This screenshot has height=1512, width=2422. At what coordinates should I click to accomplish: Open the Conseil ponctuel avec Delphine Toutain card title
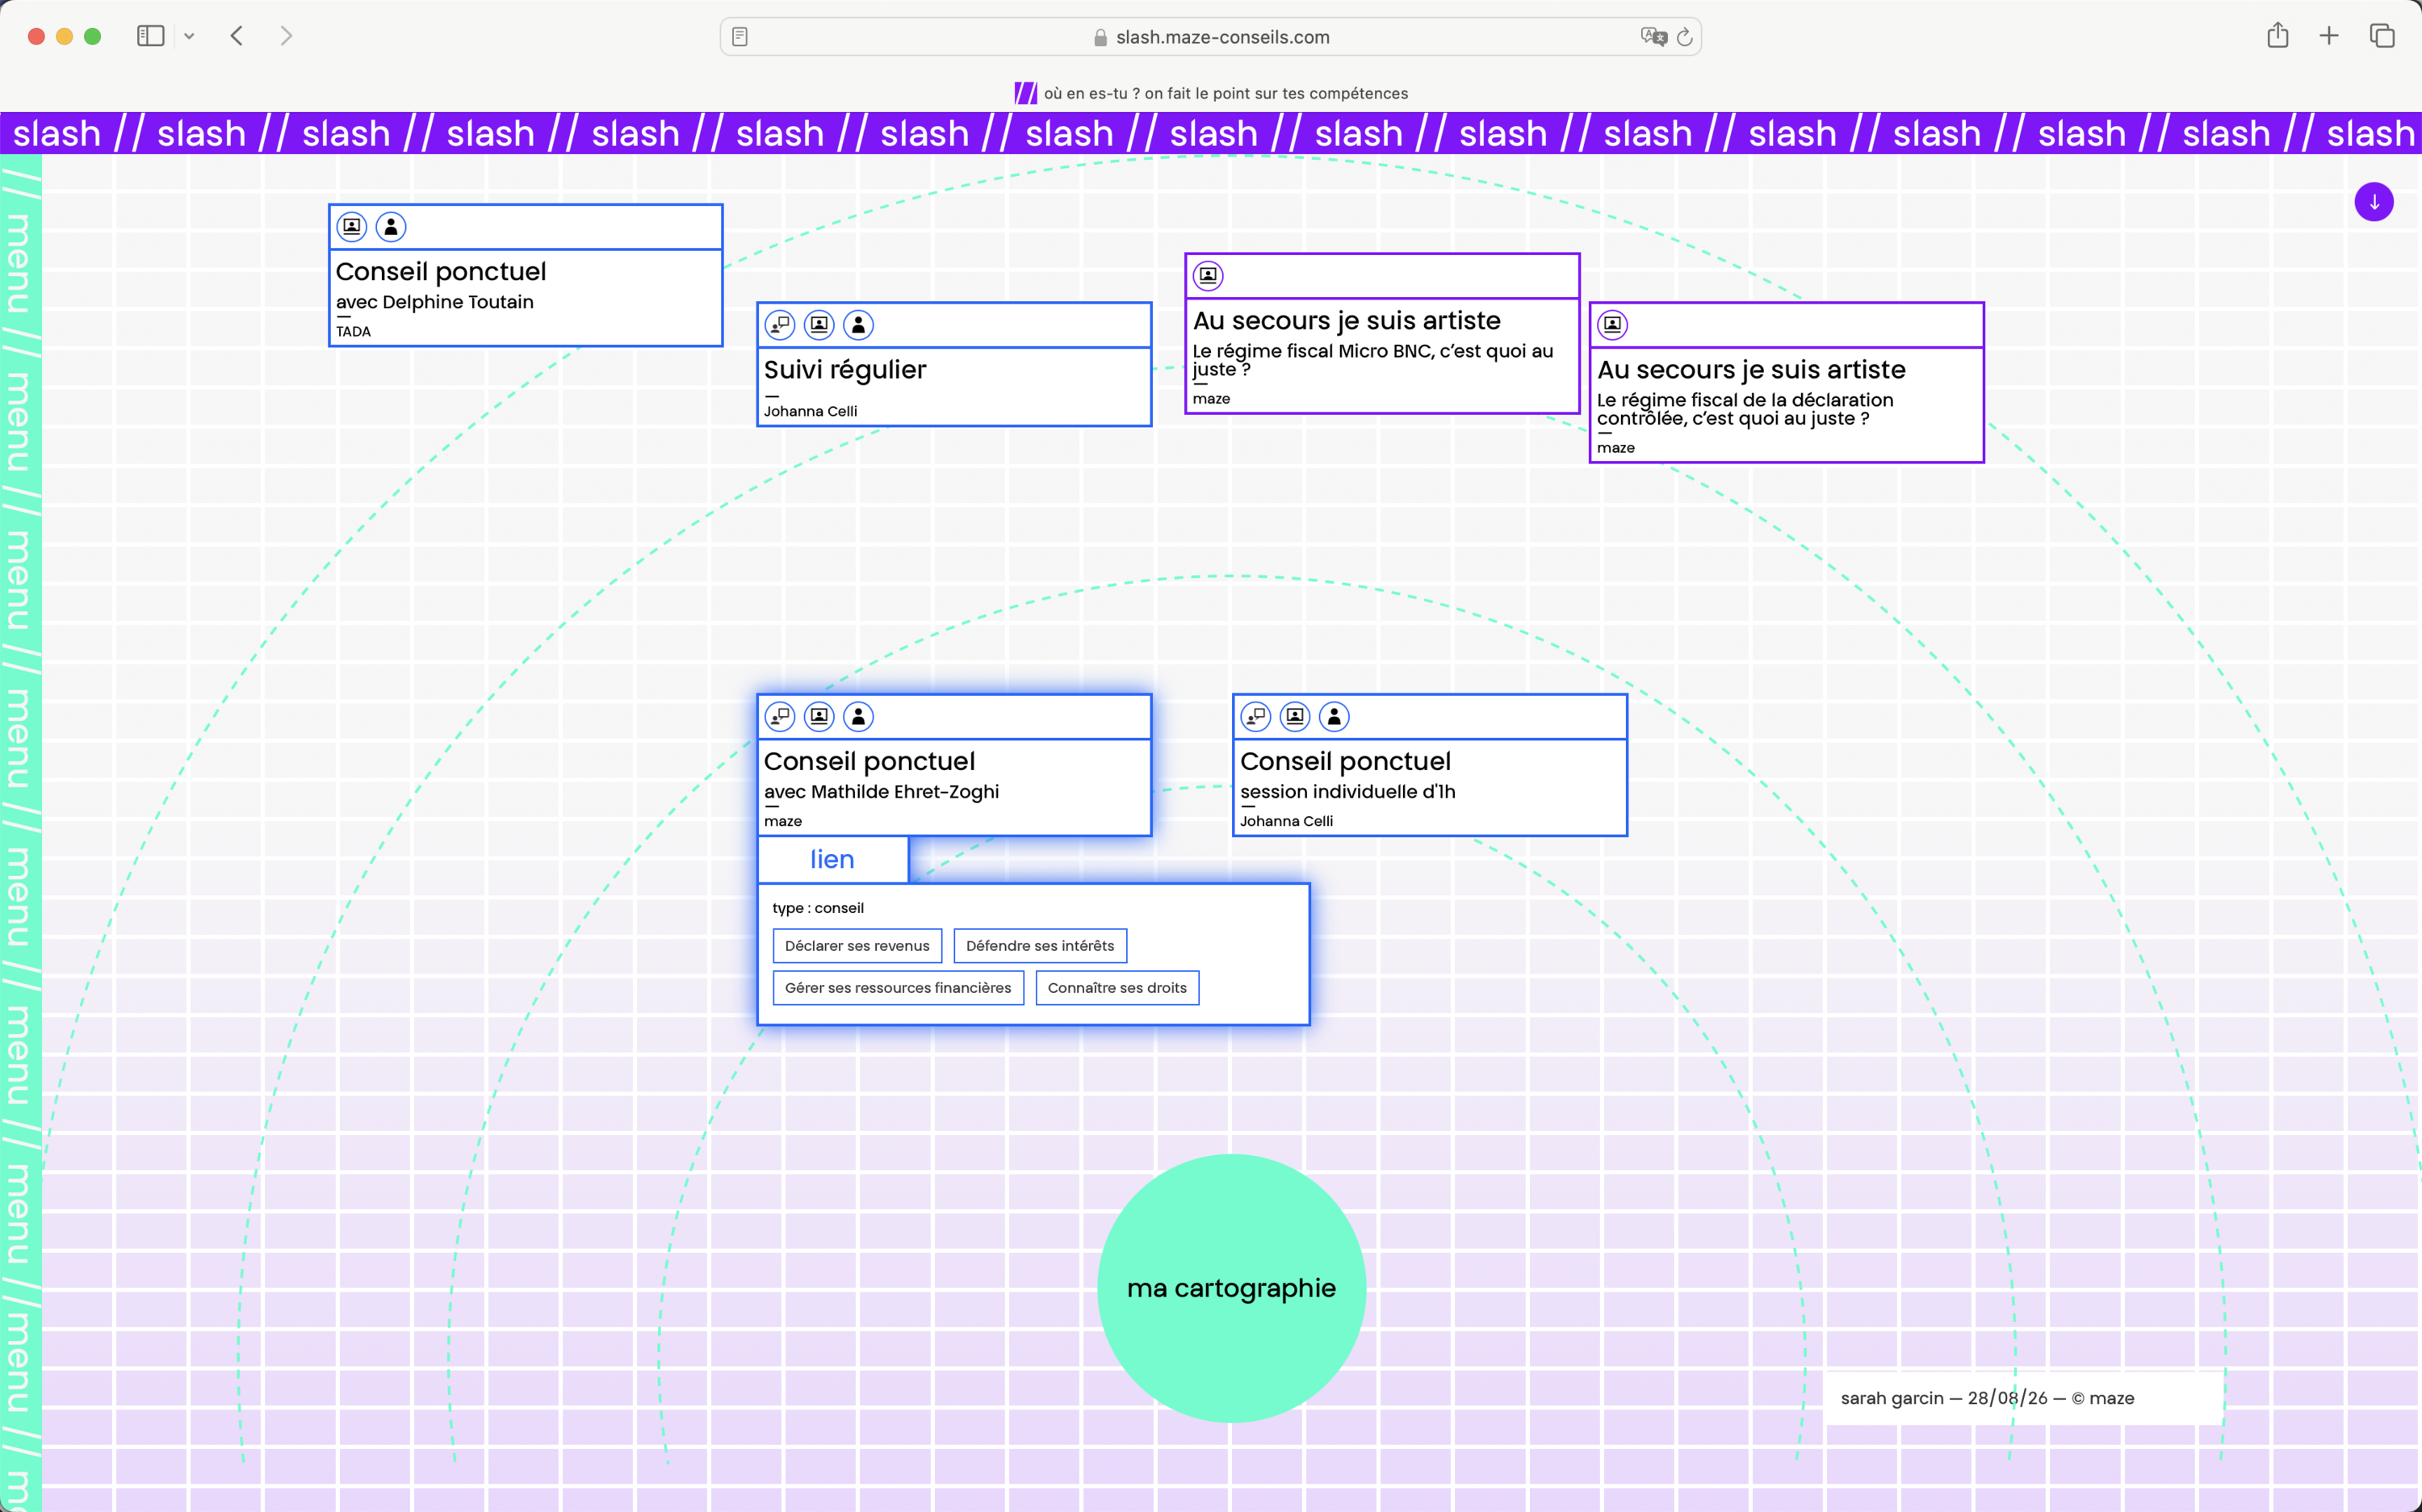(x=441, y=272)
